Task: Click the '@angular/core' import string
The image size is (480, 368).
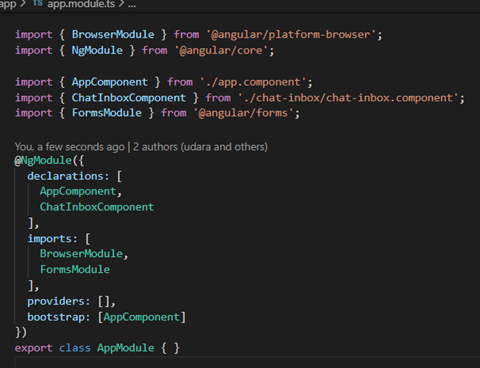Action: (222, 51)
